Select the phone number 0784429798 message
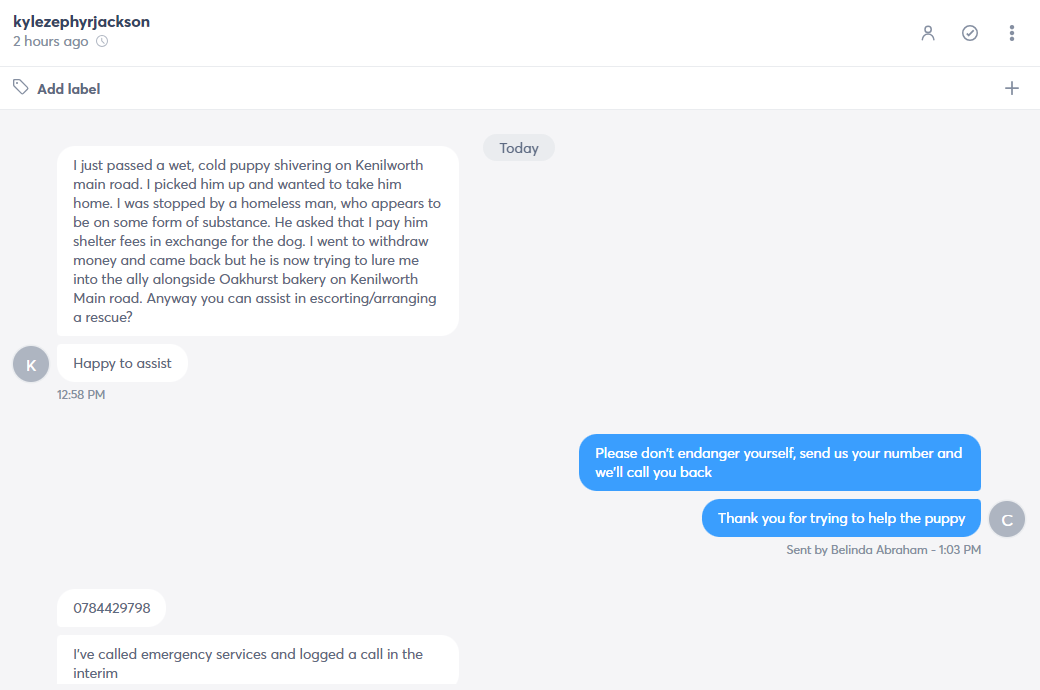Viewport: 1040px width, 690px height. tap(111, 608)
